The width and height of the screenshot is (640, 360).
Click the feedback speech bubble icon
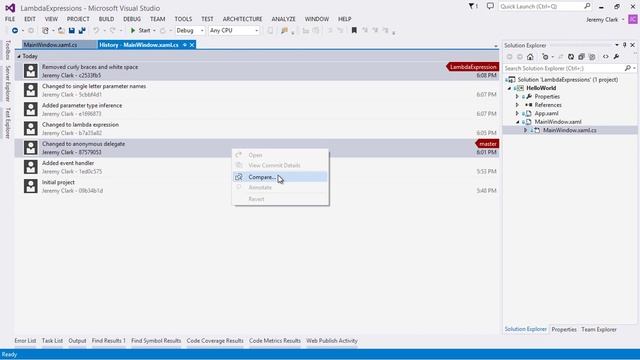pyautogui.click(x=490, y=6)
